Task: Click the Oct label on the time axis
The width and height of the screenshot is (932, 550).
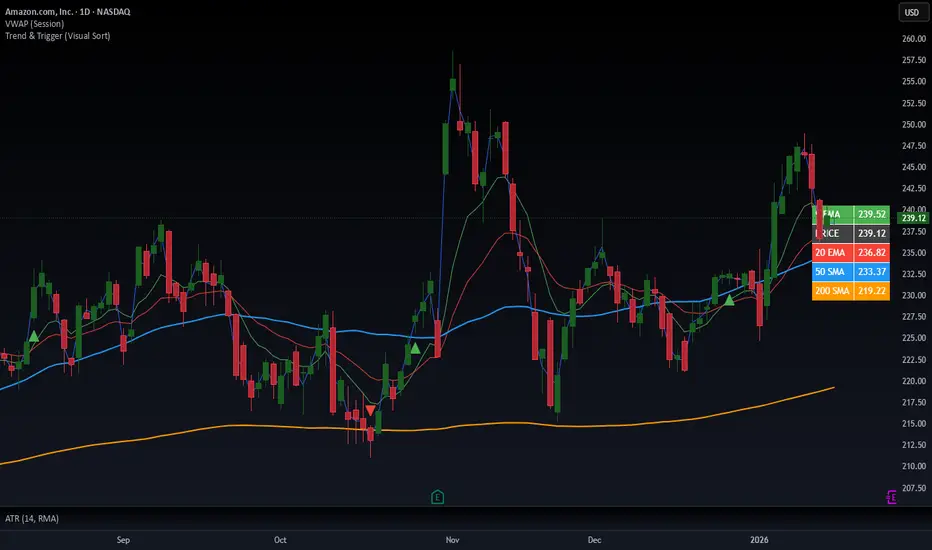Action: (x=280, y=540)
